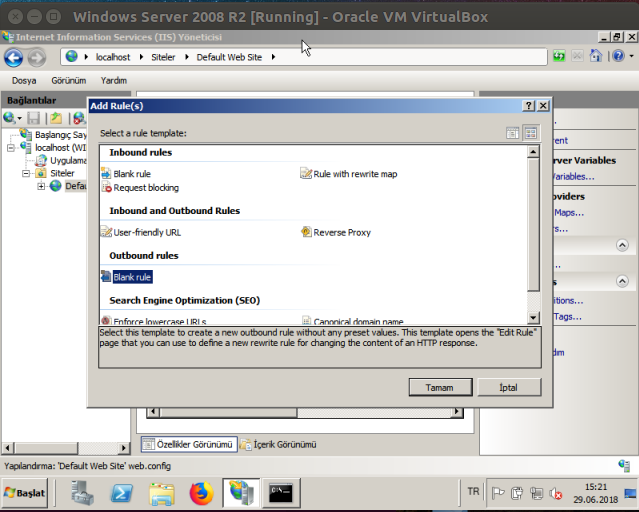
Task: Expand the Default Web Site node
Action: click(x=41, y=186)
